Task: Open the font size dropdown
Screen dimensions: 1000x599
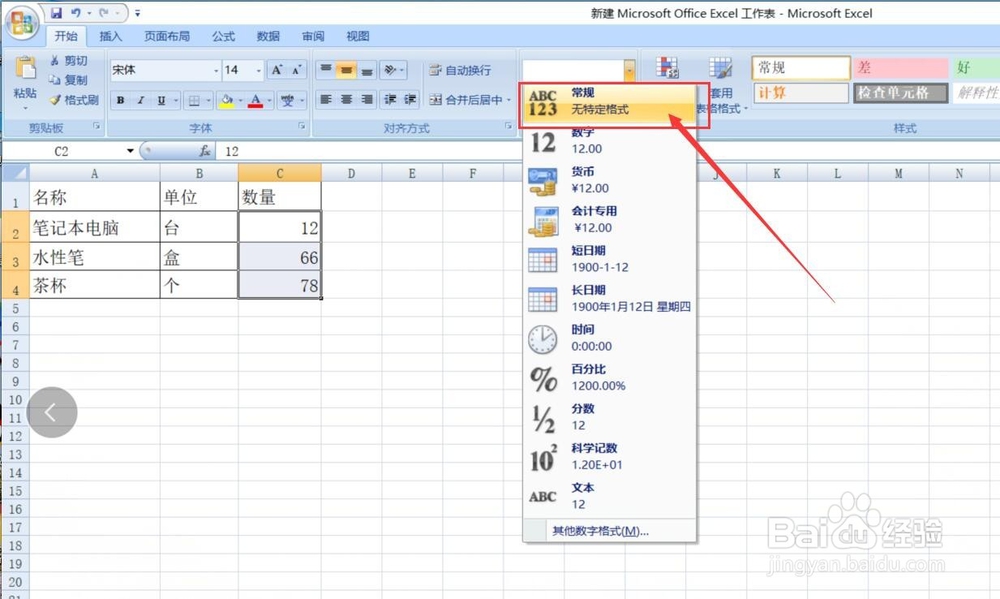Action: [x=259, y=69]
